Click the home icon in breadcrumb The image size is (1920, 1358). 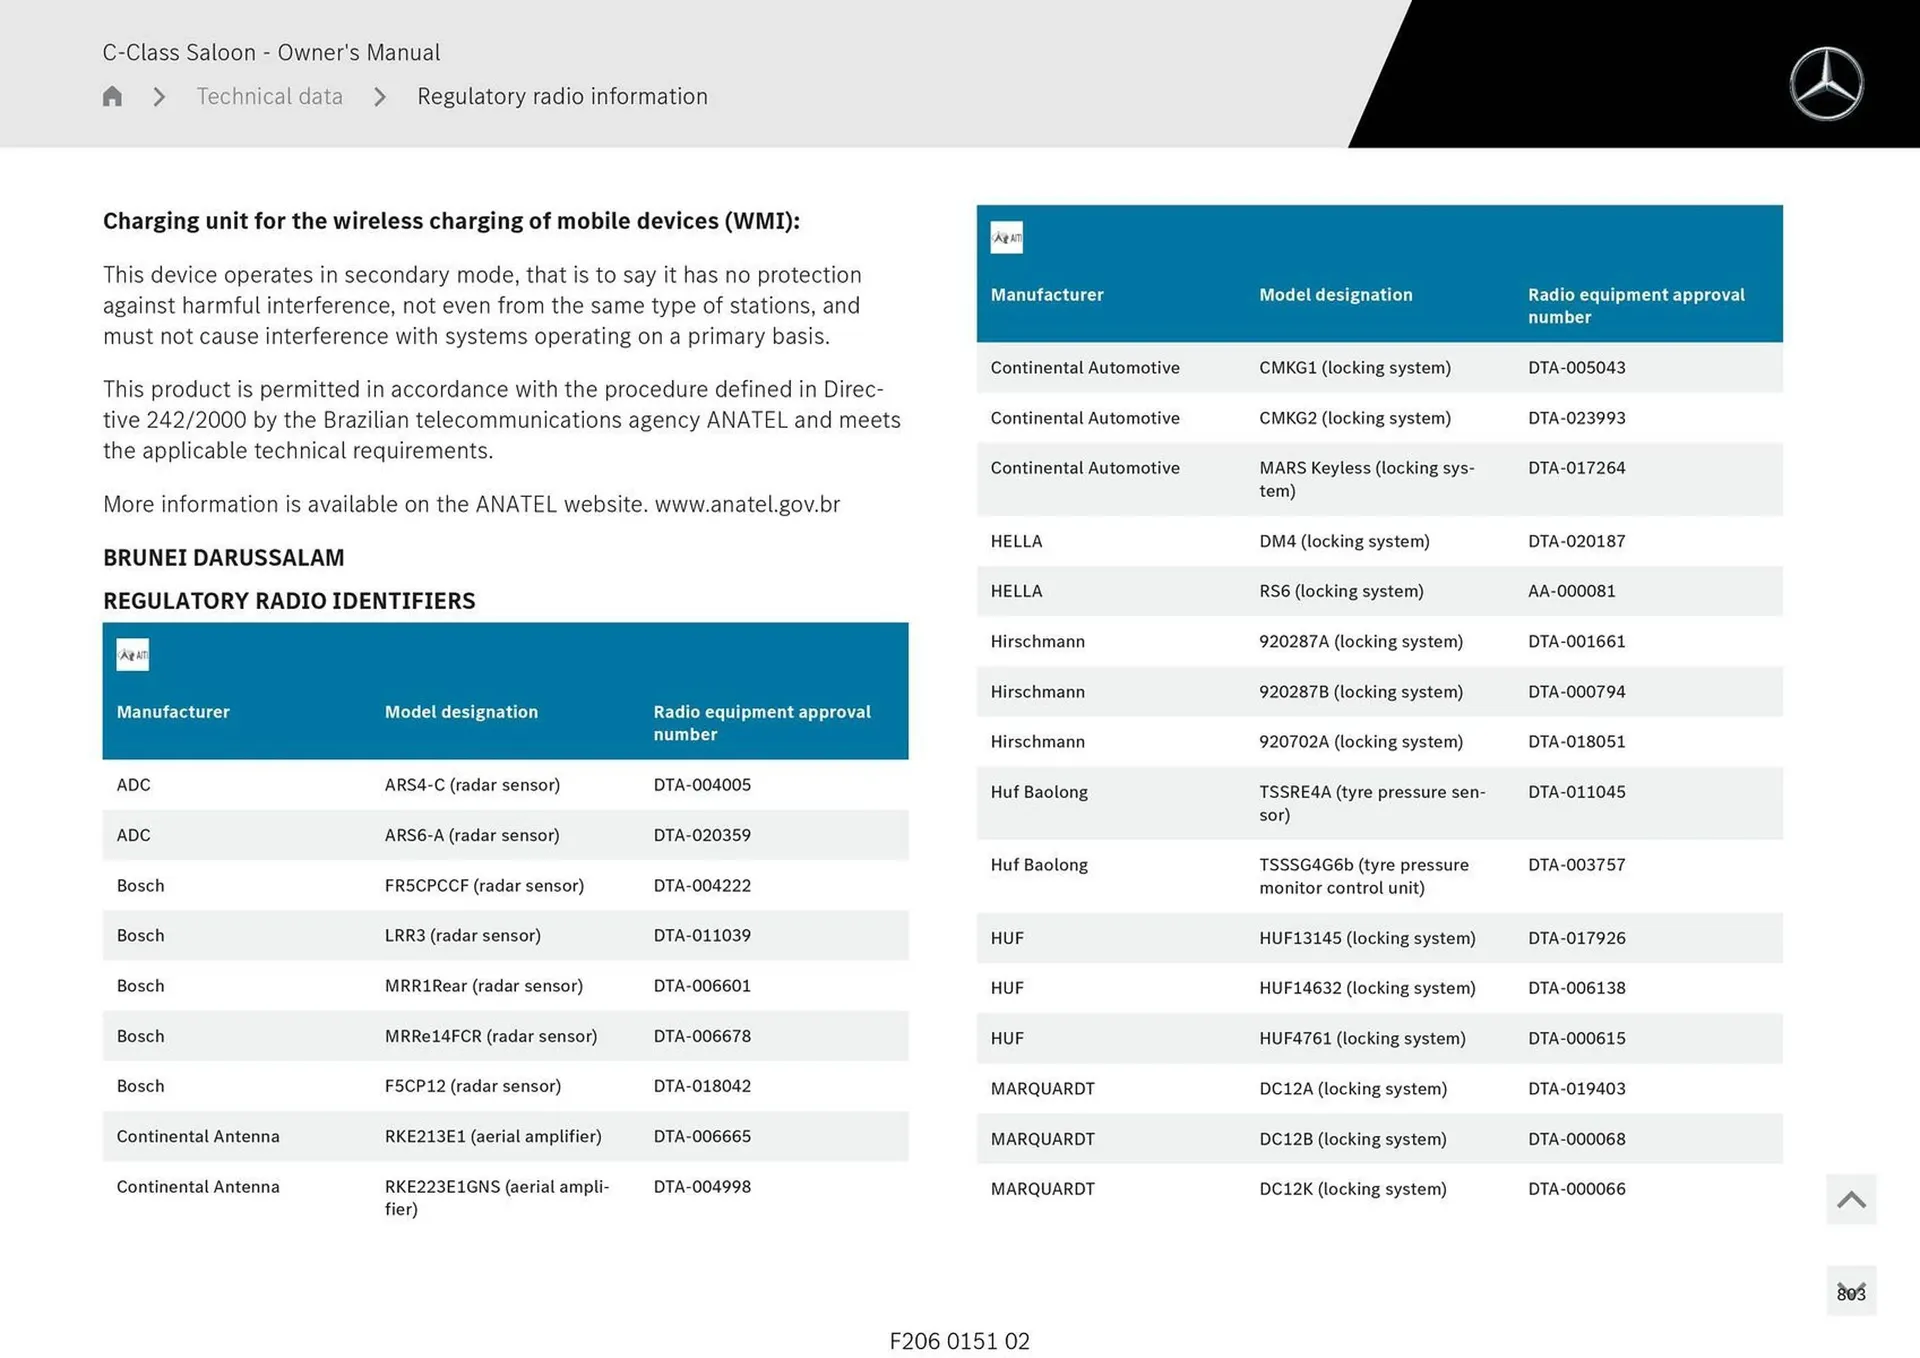coord(112,96)
